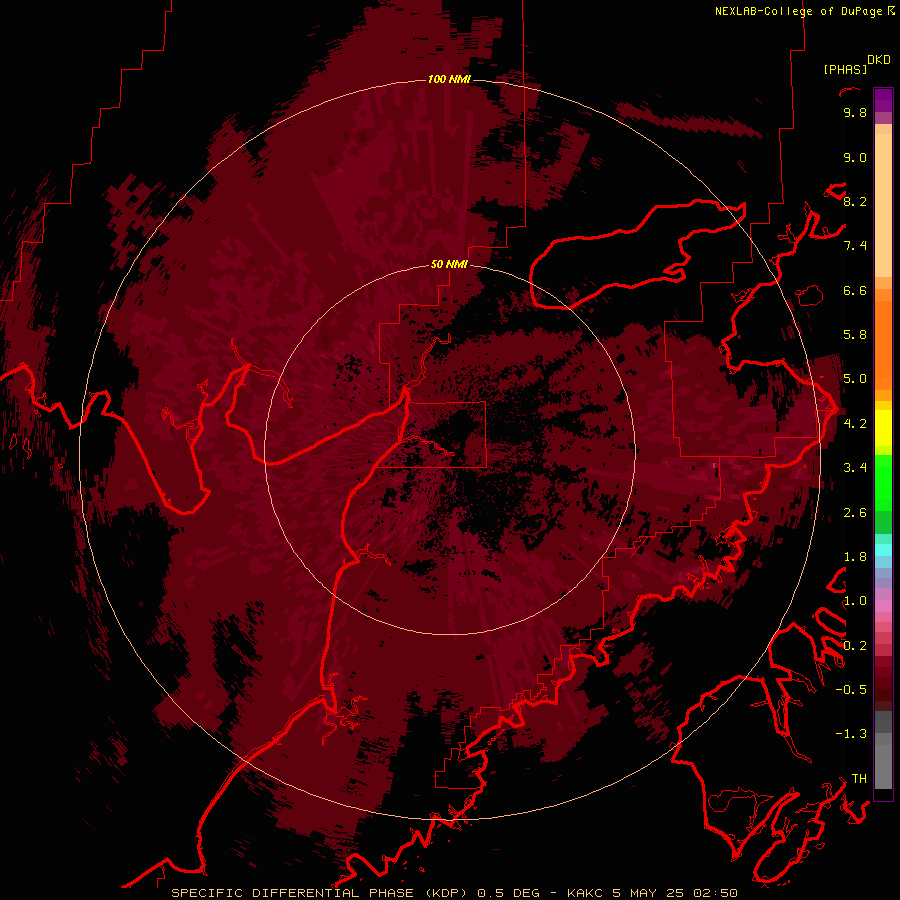Click the KDP 0.5 DEG KAKC product caption
The width and height of the screenshot is (900, 900).
point(455,893)
